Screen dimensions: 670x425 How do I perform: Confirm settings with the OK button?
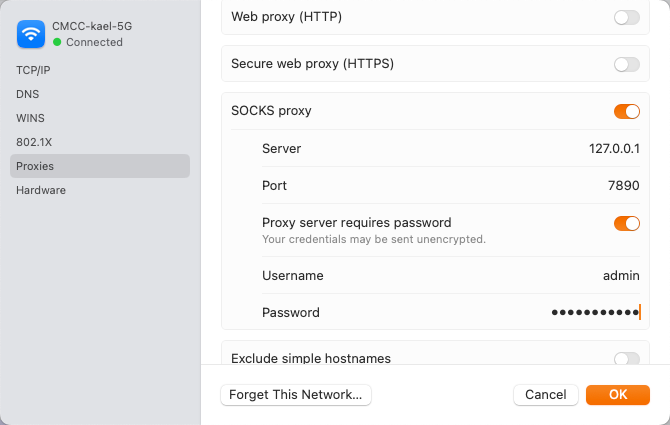[x=618, y=395]
